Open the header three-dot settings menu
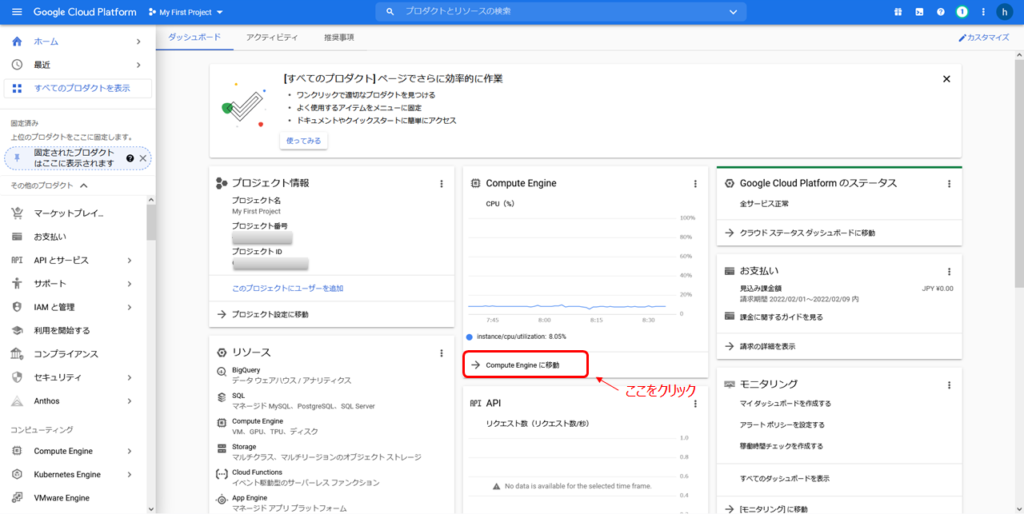 tap(982, 11)
